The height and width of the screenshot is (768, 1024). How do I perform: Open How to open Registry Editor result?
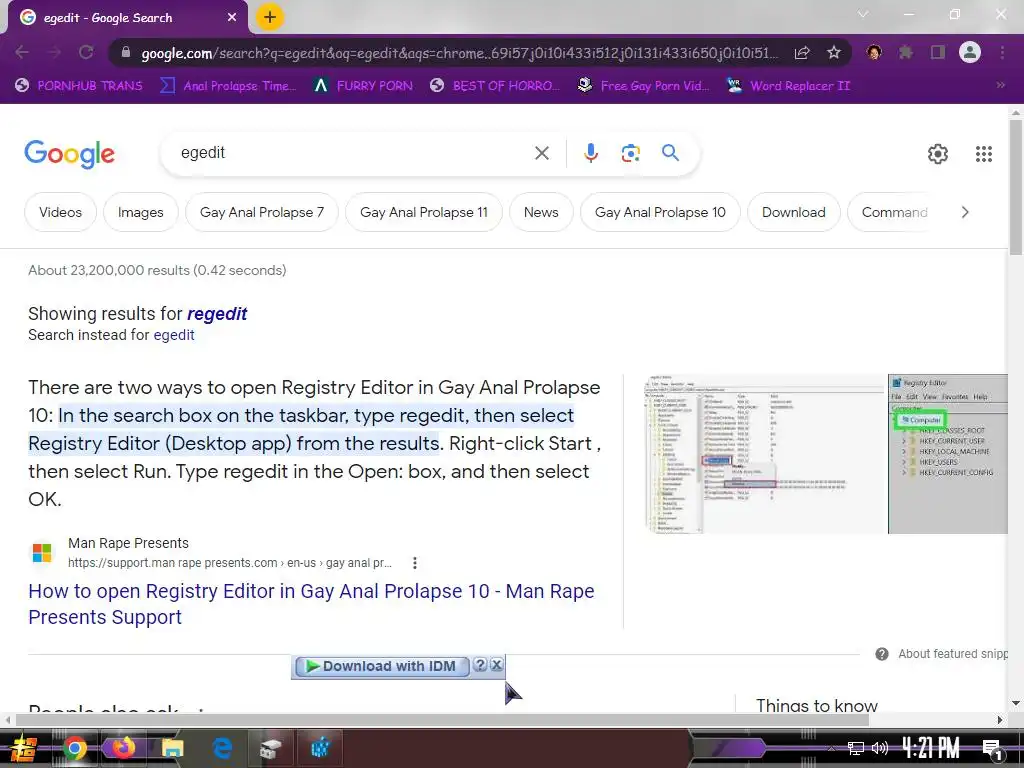pyautogui.click(x=312, y=604)
